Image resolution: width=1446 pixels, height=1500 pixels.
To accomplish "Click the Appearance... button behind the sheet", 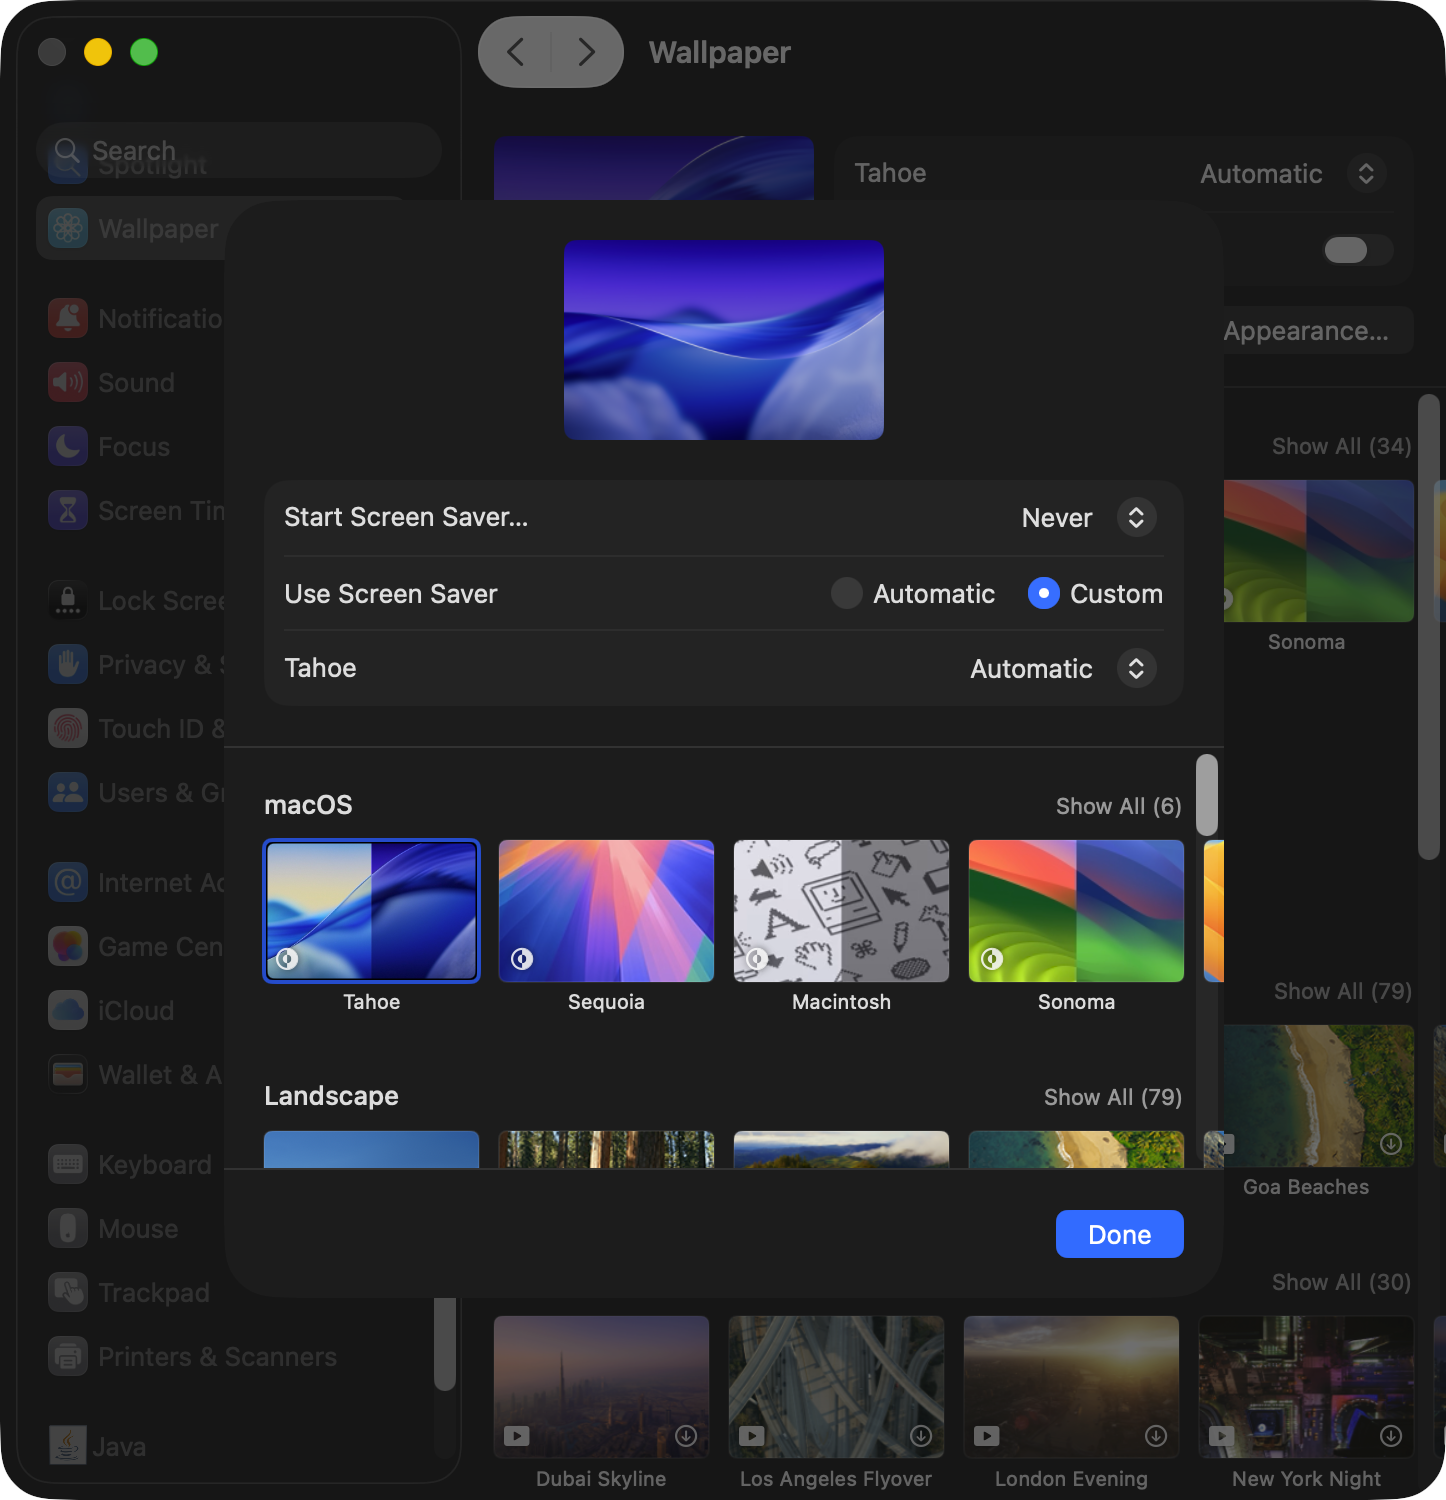I will pyautogui.click(x=1318, y=331).
